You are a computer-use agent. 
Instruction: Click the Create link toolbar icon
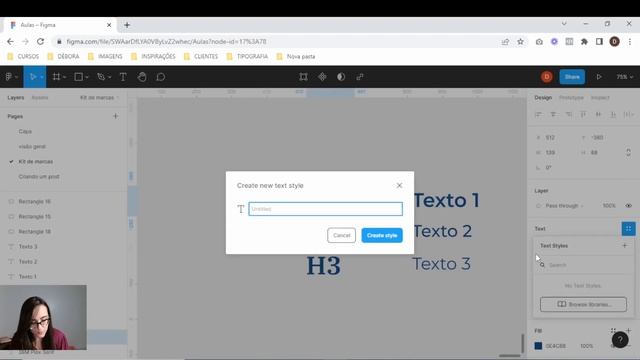(360, 77)
